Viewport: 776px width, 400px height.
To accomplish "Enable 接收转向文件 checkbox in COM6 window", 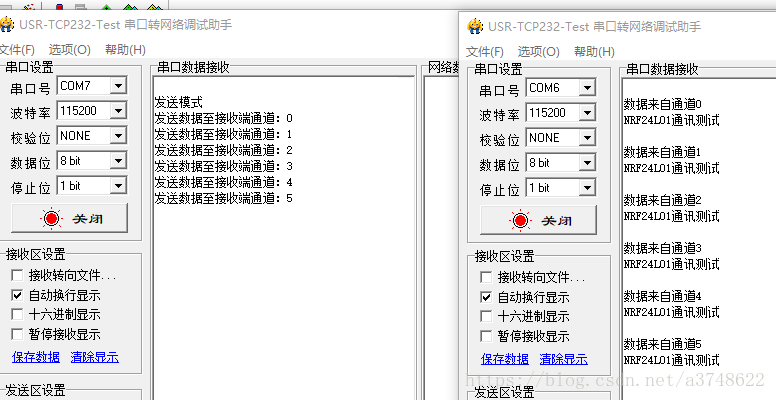I will point(486,277).
